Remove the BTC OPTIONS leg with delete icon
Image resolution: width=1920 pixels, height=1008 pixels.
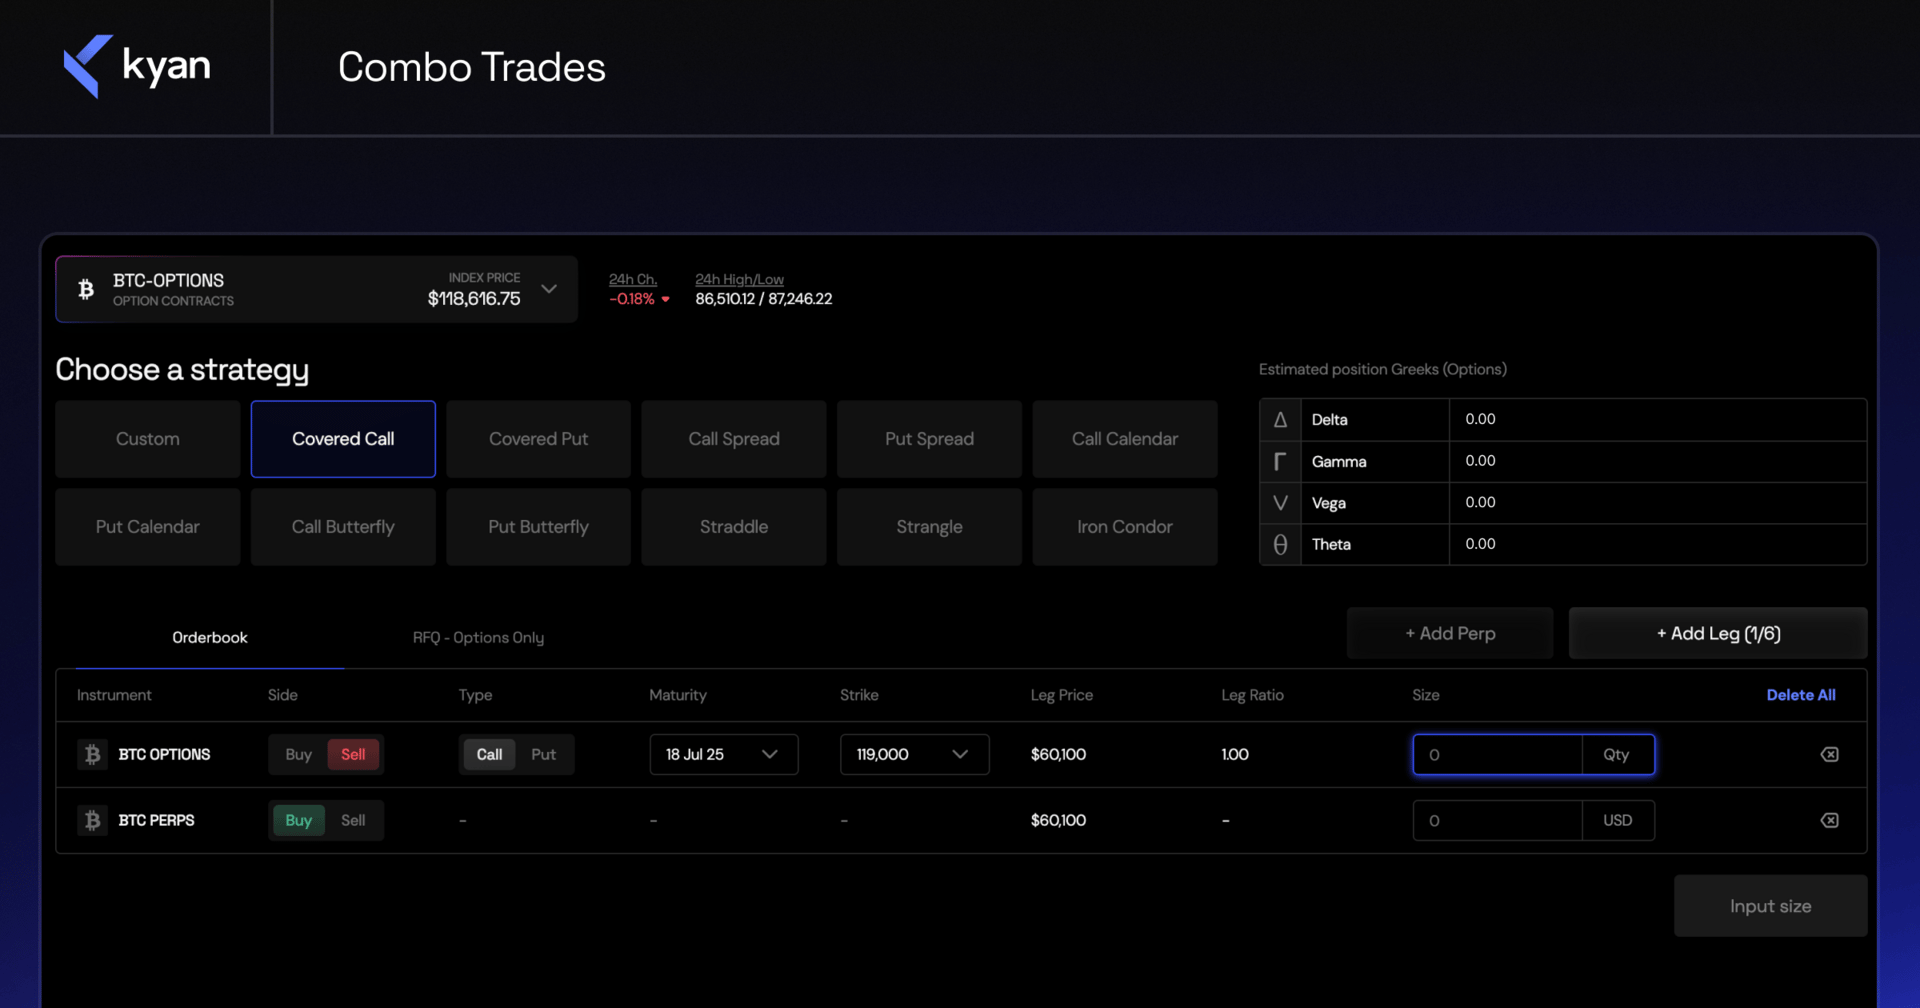1829,754
